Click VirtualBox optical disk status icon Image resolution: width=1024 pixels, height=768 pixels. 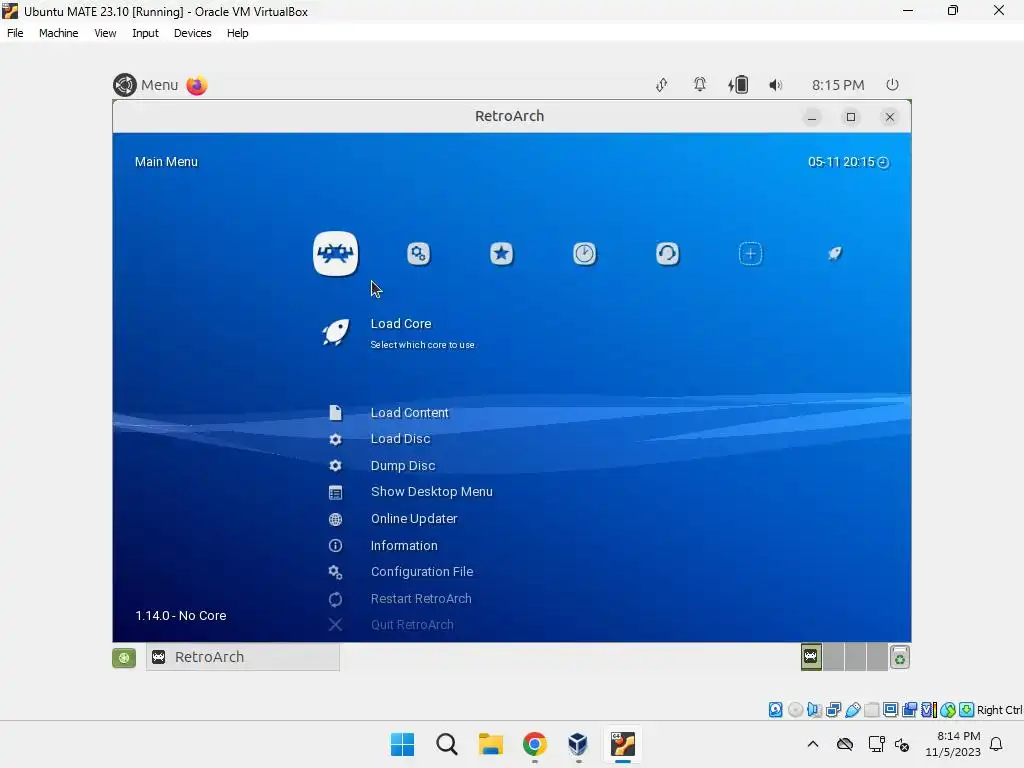tap(795, 710)
